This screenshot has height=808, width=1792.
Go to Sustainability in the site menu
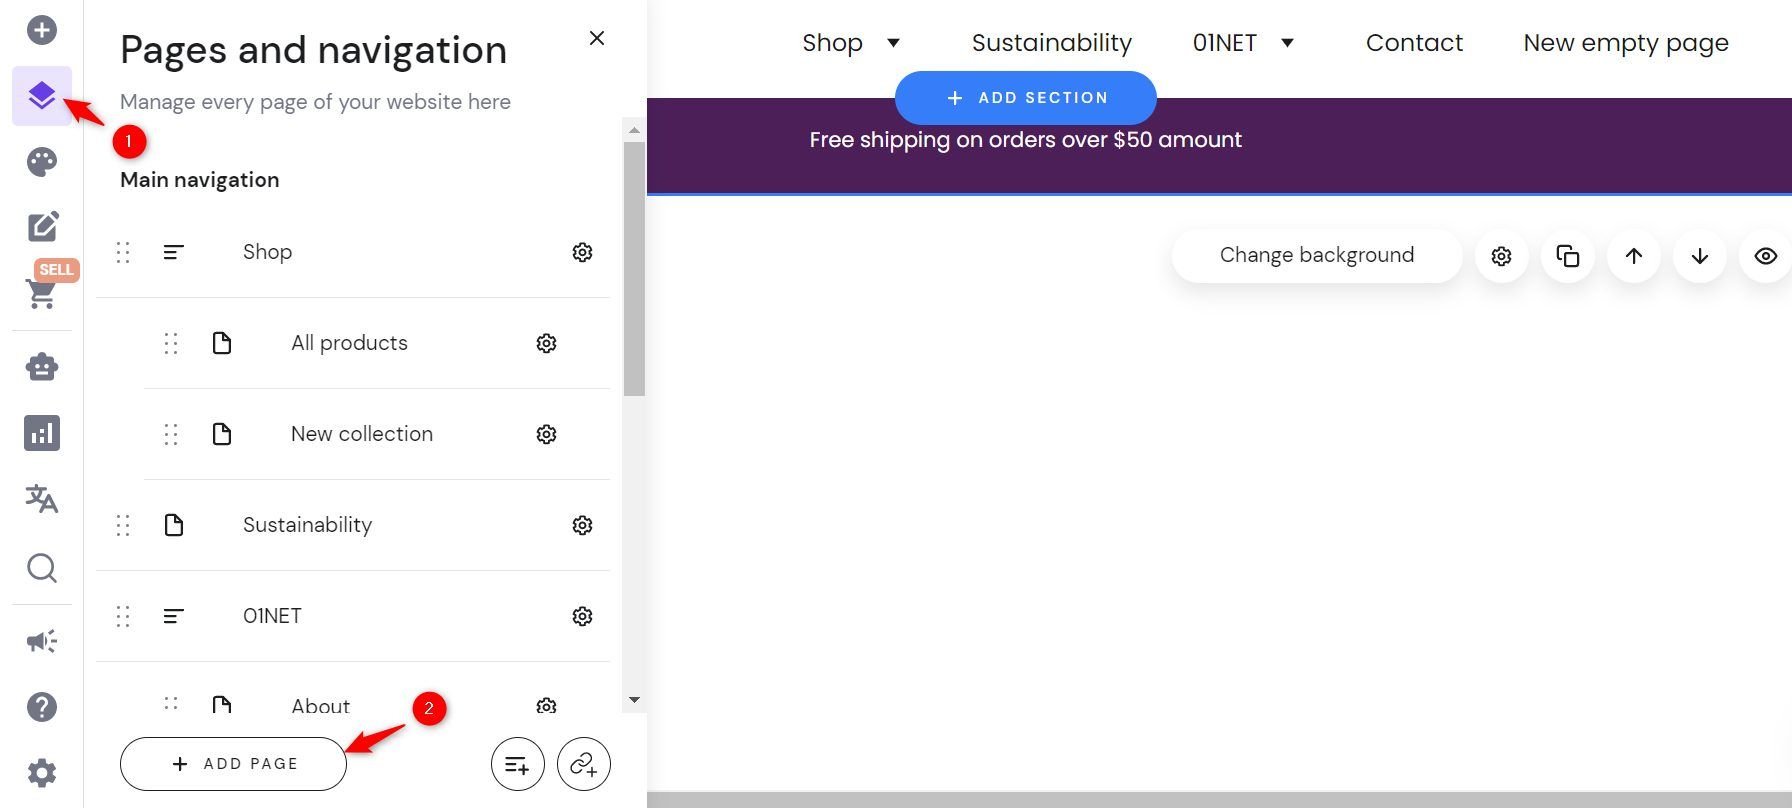click(1052, 43)
